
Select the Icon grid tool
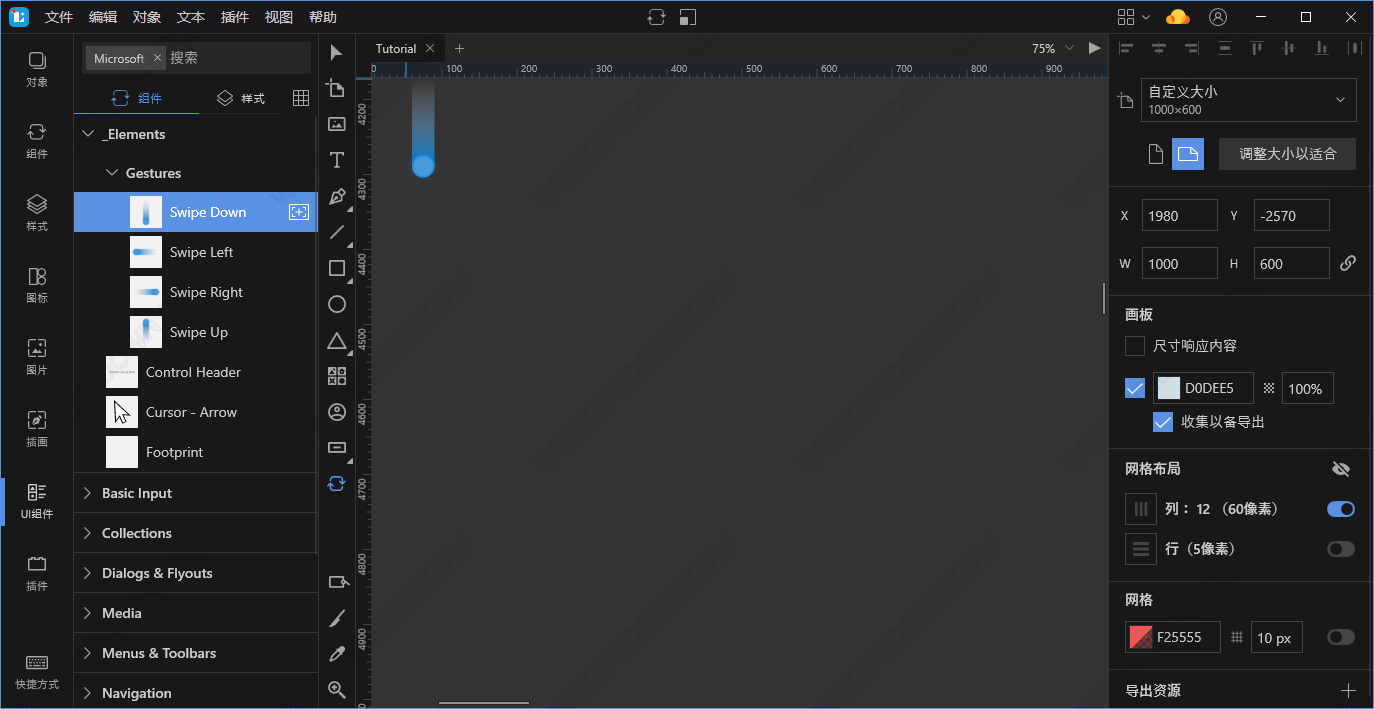click(x=337, y=376)
